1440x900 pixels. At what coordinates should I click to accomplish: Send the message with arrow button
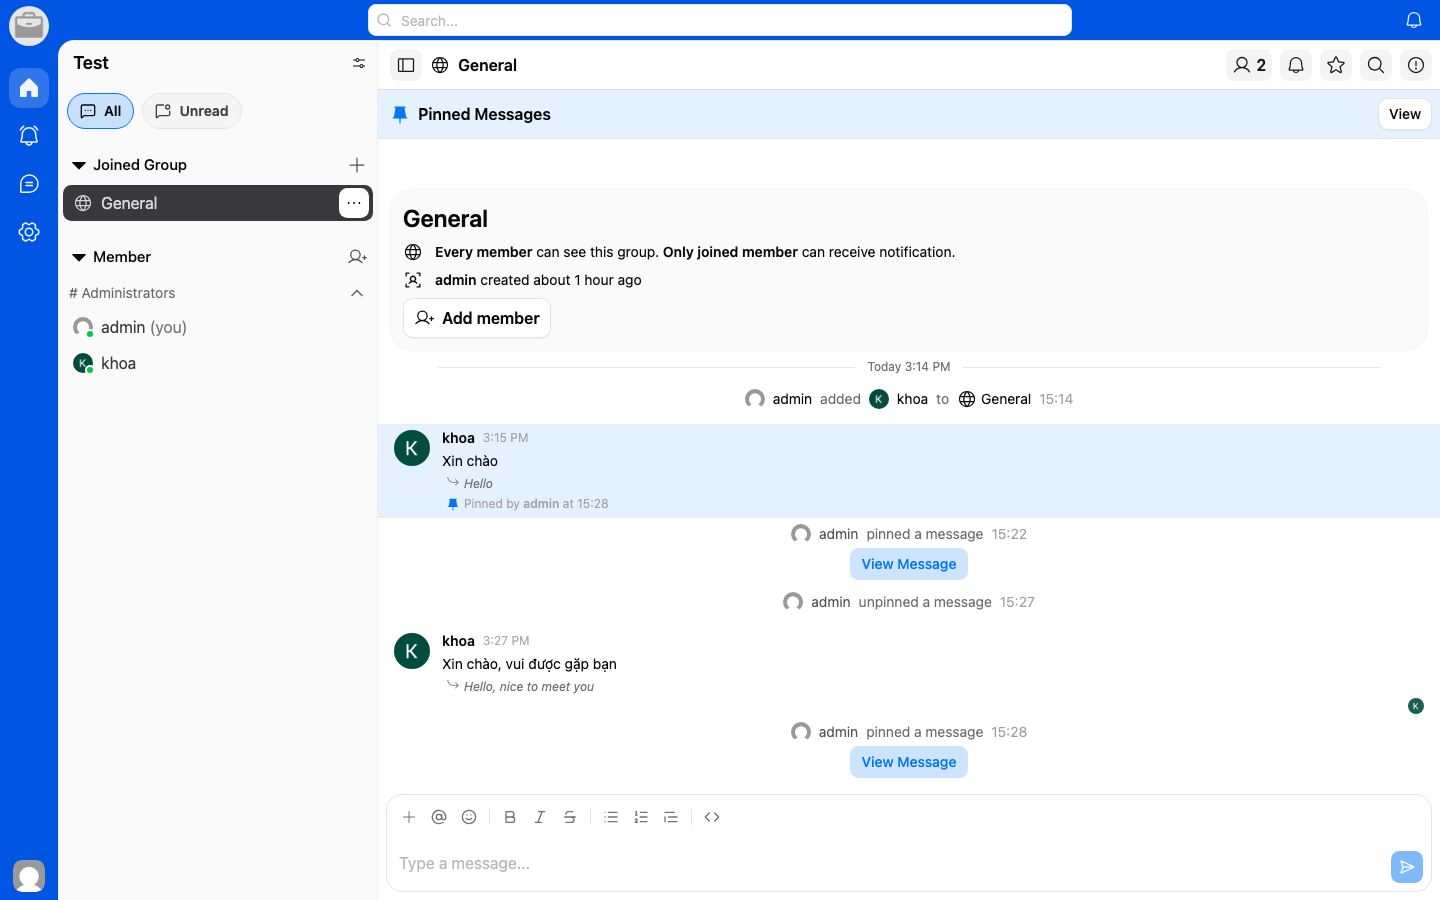click(1407, 867)
